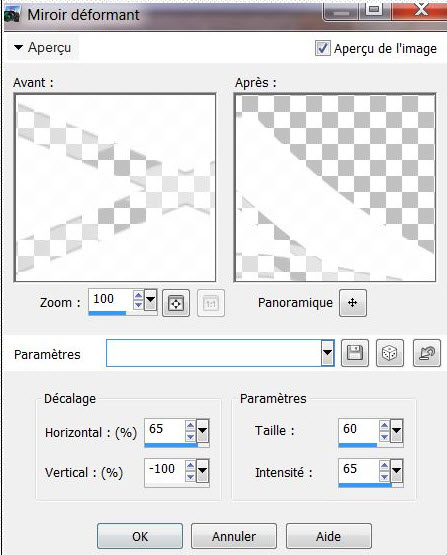
Task: Open the Zoom value dropdown arrow
Action: click(x=151, y=300)
